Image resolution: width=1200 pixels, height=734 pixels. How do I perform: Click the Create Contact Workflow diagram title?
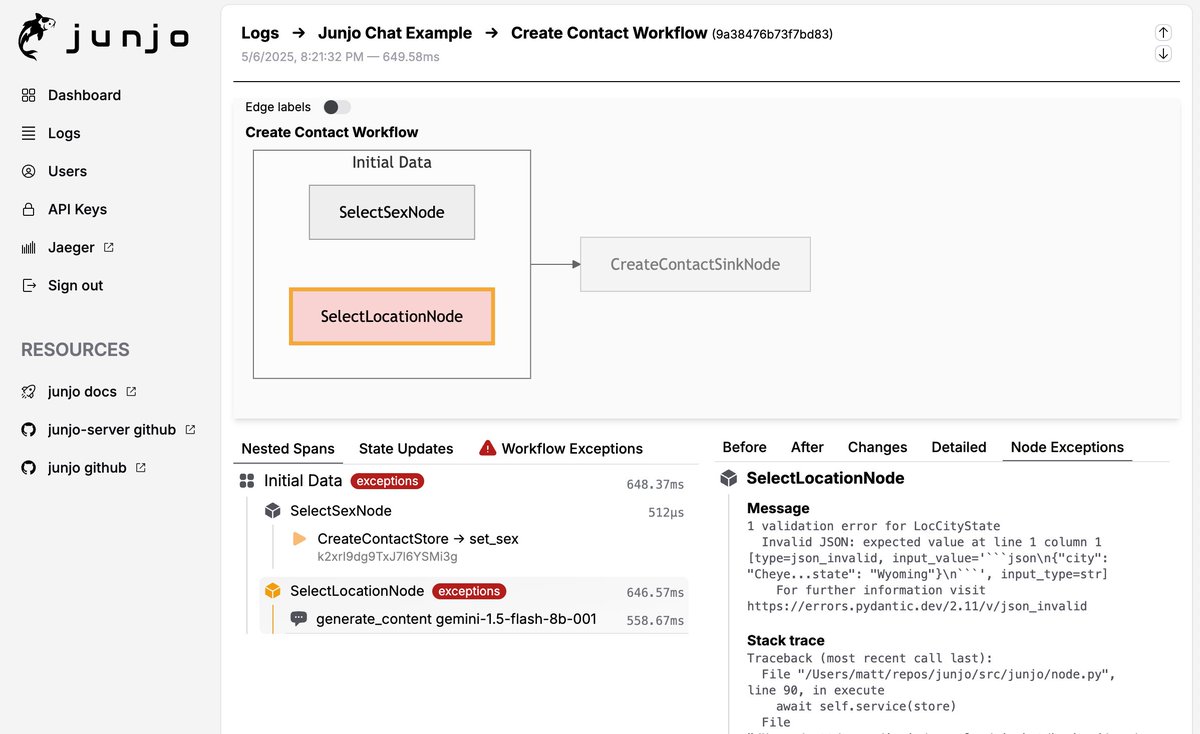pyautogui.click(x=332, y=132)
